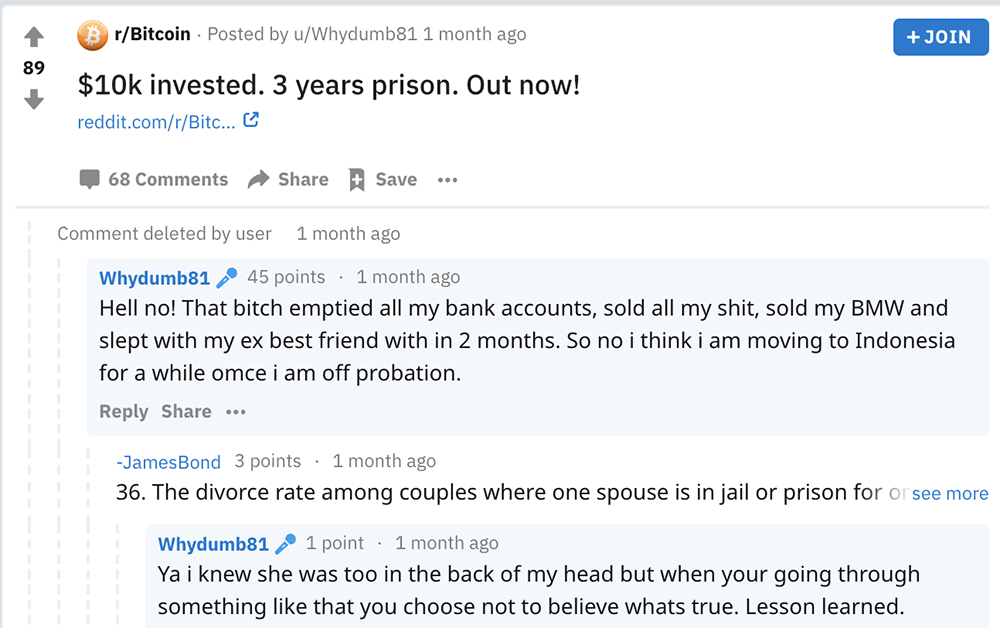Click microphone OP icon beside Whydumb81's 1-point comment
Screen dimensions: 1000x628
point(286,544)
